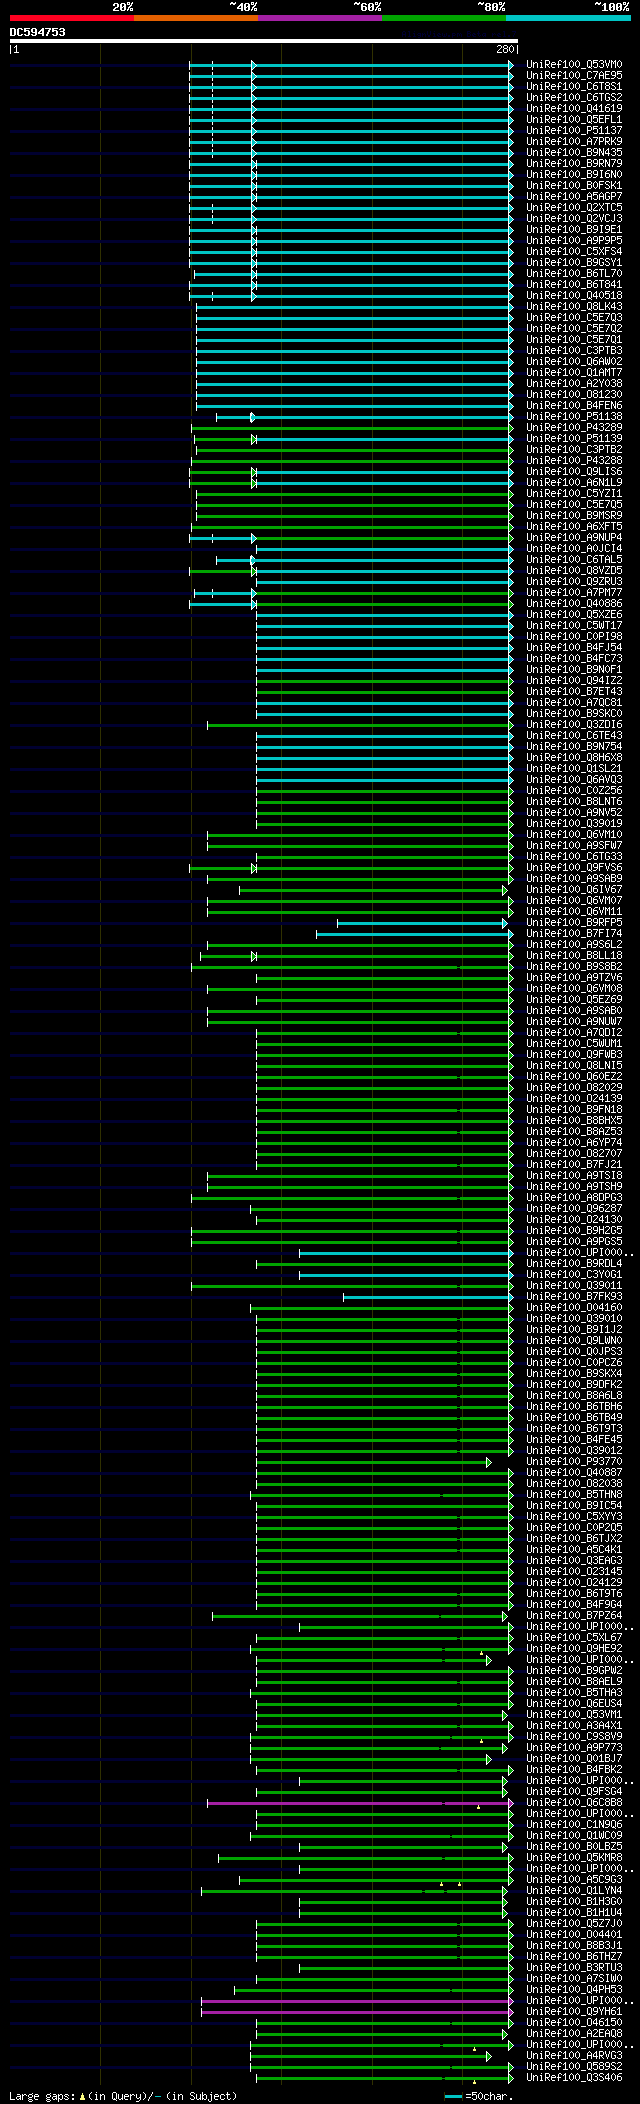This screenshot has height=2104, width=640.
Task: Click hit label UniRef100_B9RFP5
Action: click(x=574, y=922)
